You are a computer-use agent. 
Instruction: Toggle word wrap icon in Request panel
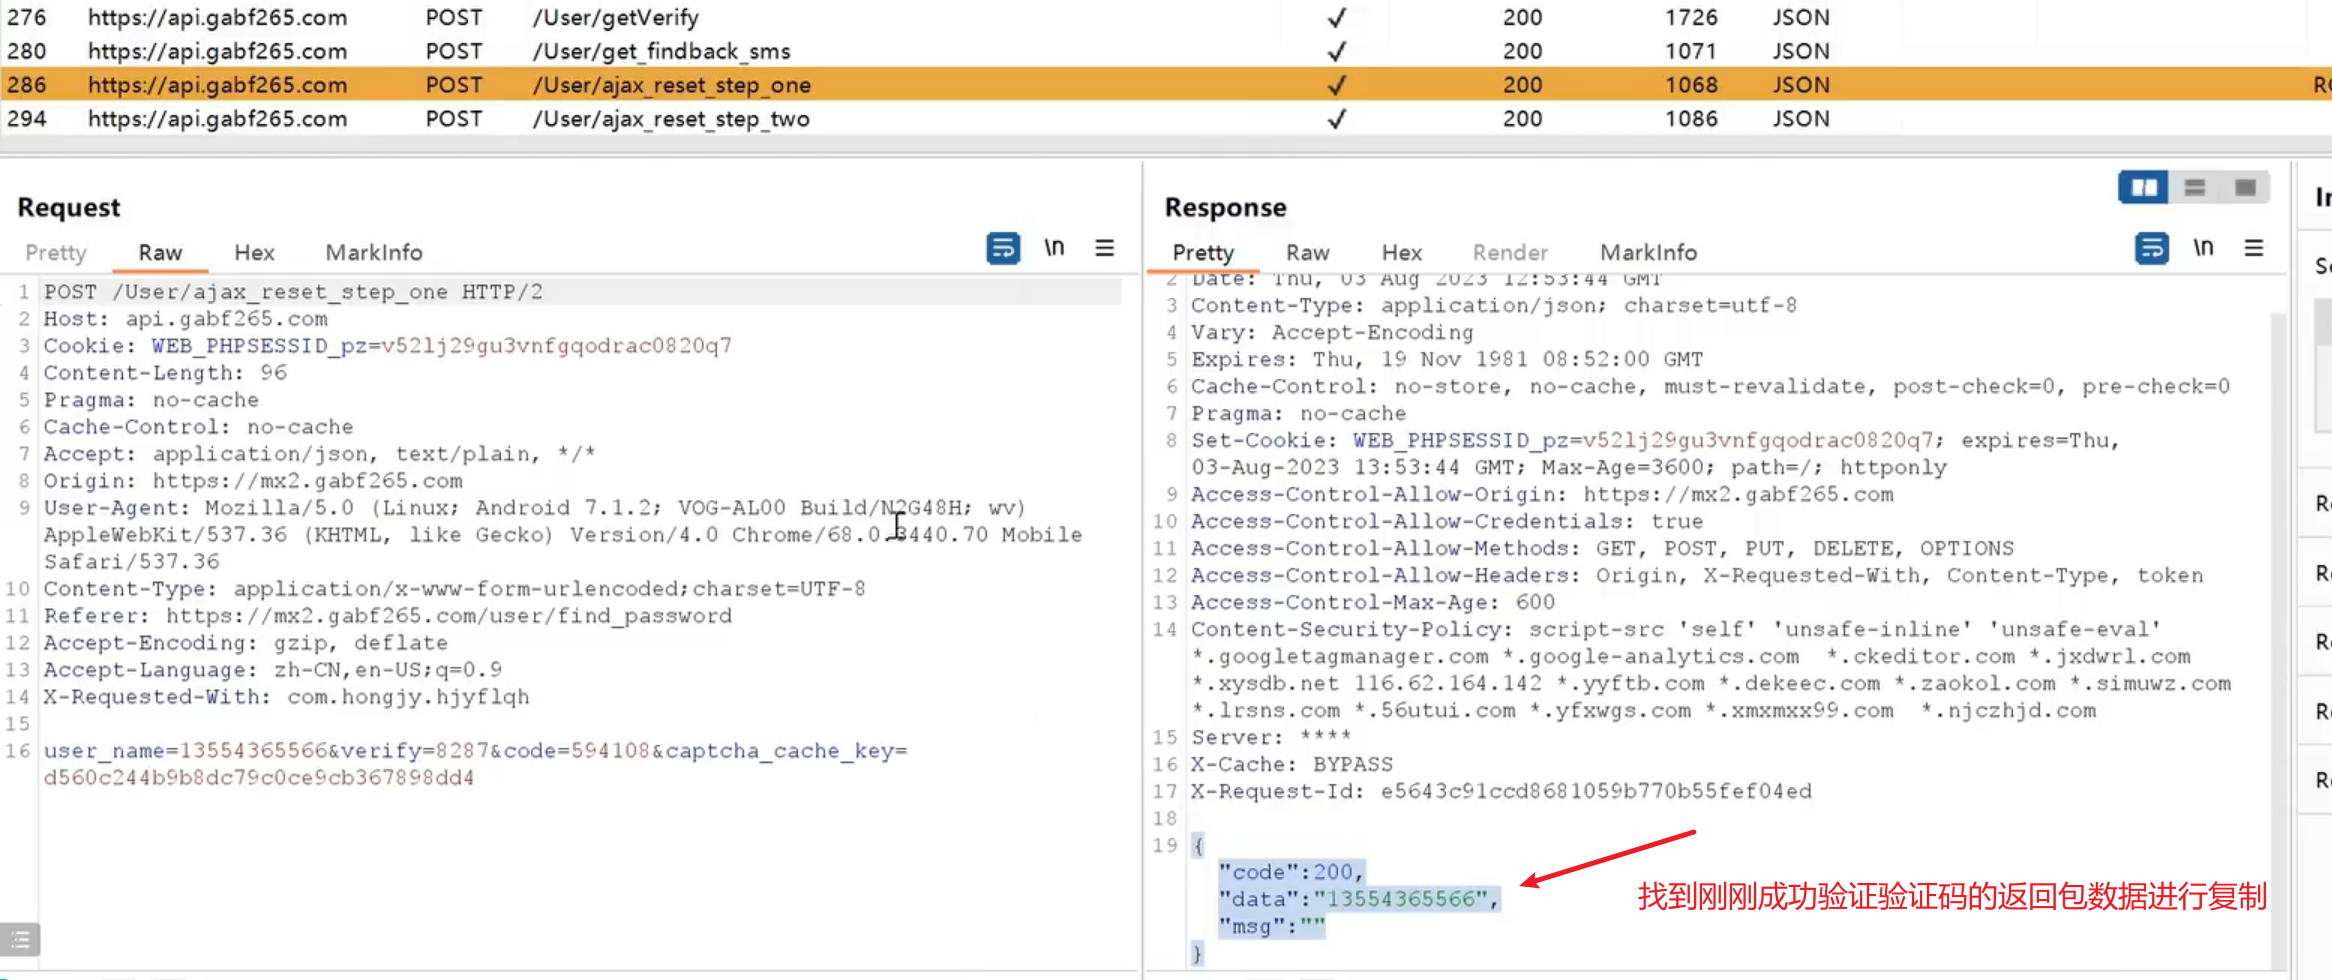click(1002, 248)
